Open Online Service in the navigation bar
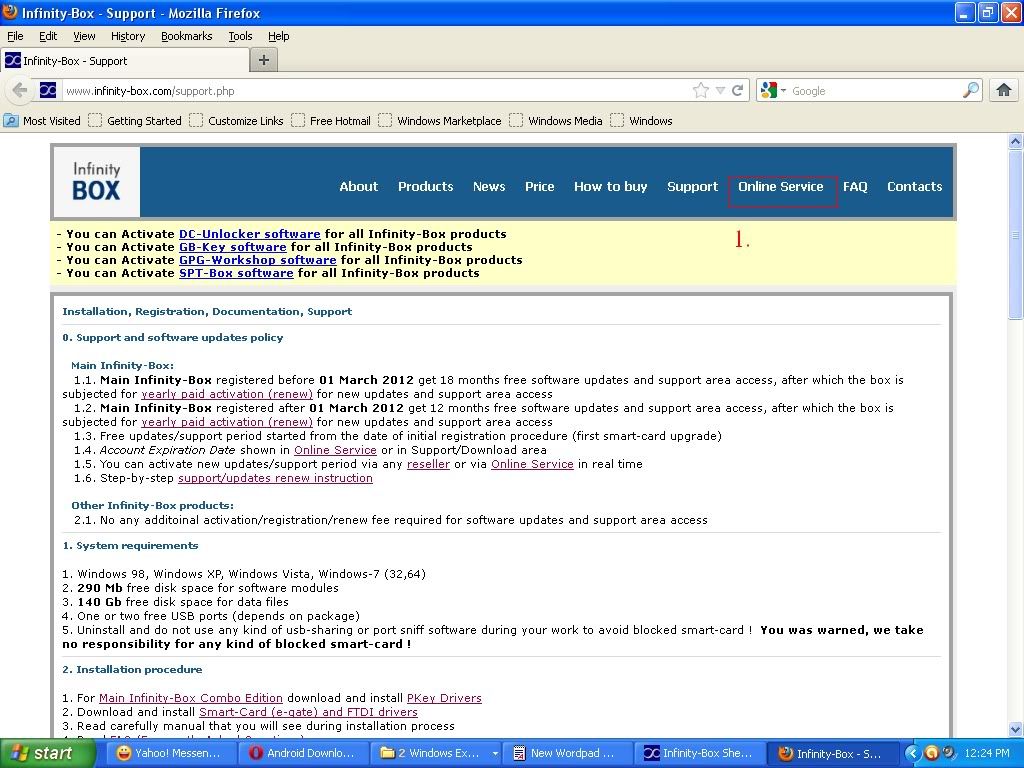This screenshot has width=1024, height=768. [x=781, y=187]
